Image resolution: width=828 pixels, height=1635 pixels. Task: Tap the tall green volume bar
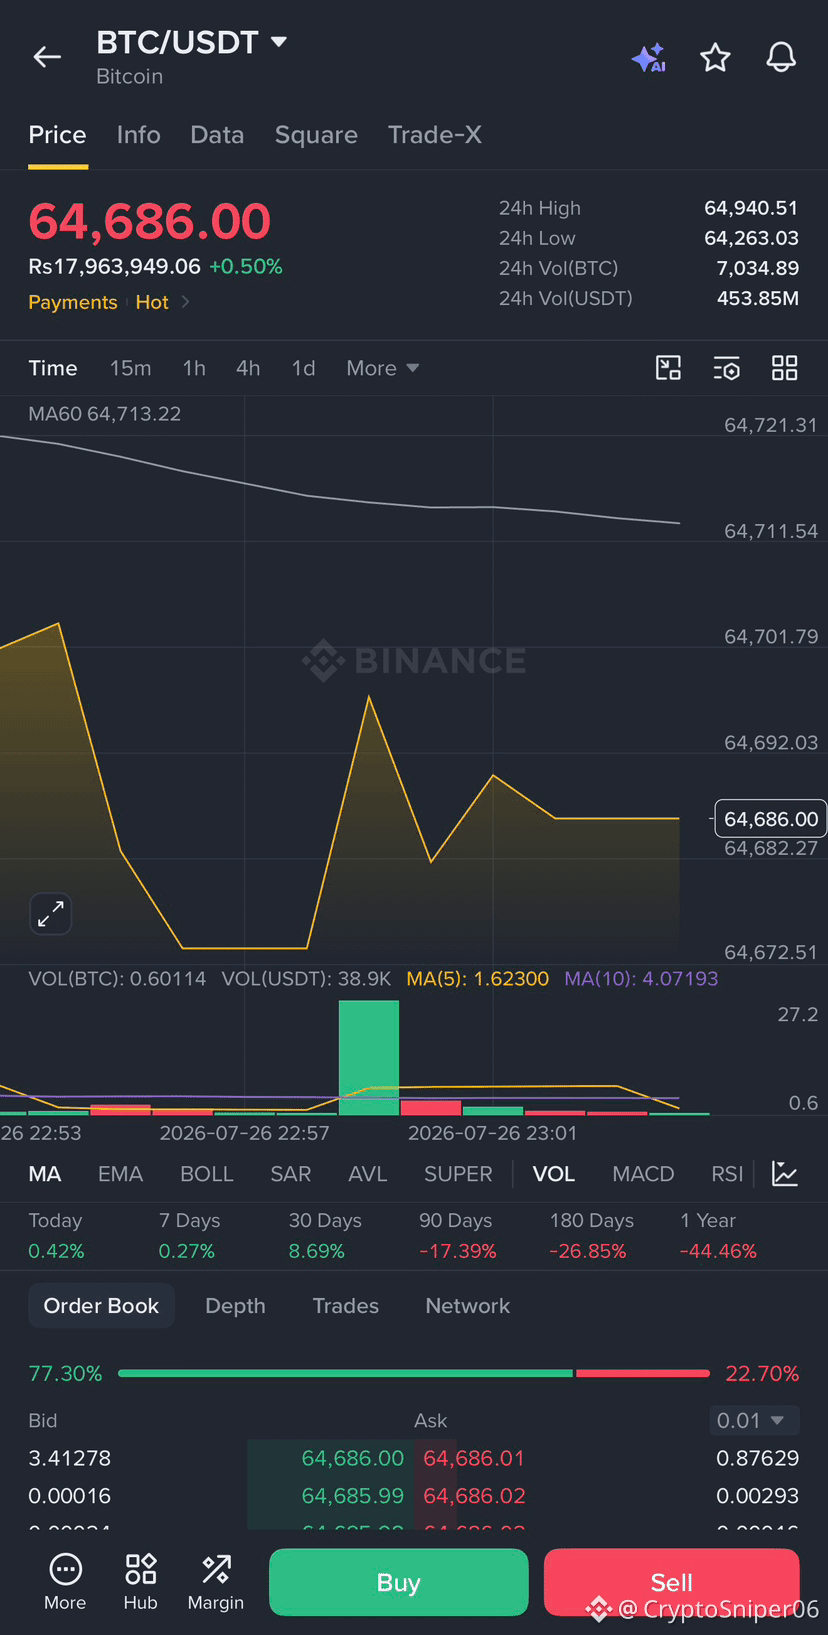369,1057
